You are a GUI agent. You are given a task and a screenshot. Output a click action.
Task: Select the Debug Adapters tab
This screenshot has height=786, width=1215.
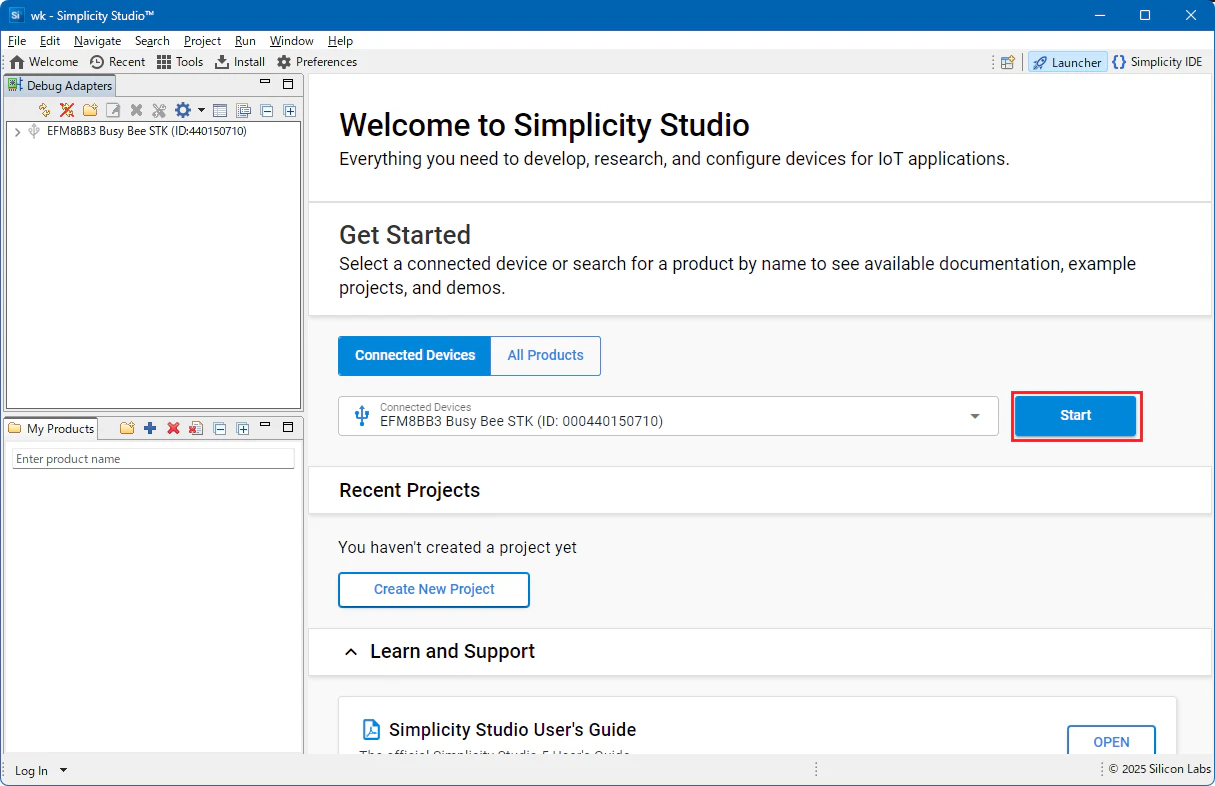(60, 86)
